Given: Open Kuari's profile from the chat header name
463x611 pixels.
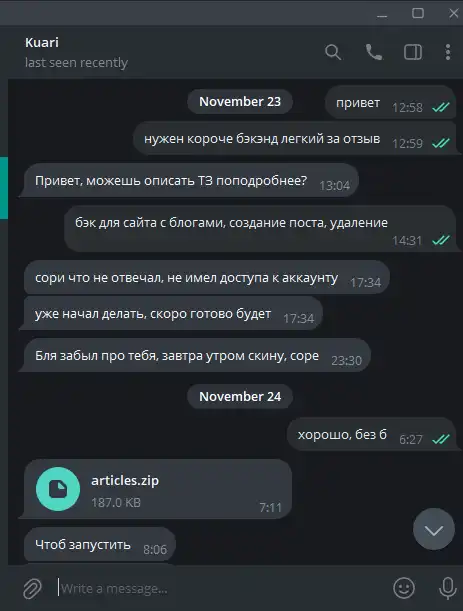Looking at the screenshot, I should (x=42, y=42).
